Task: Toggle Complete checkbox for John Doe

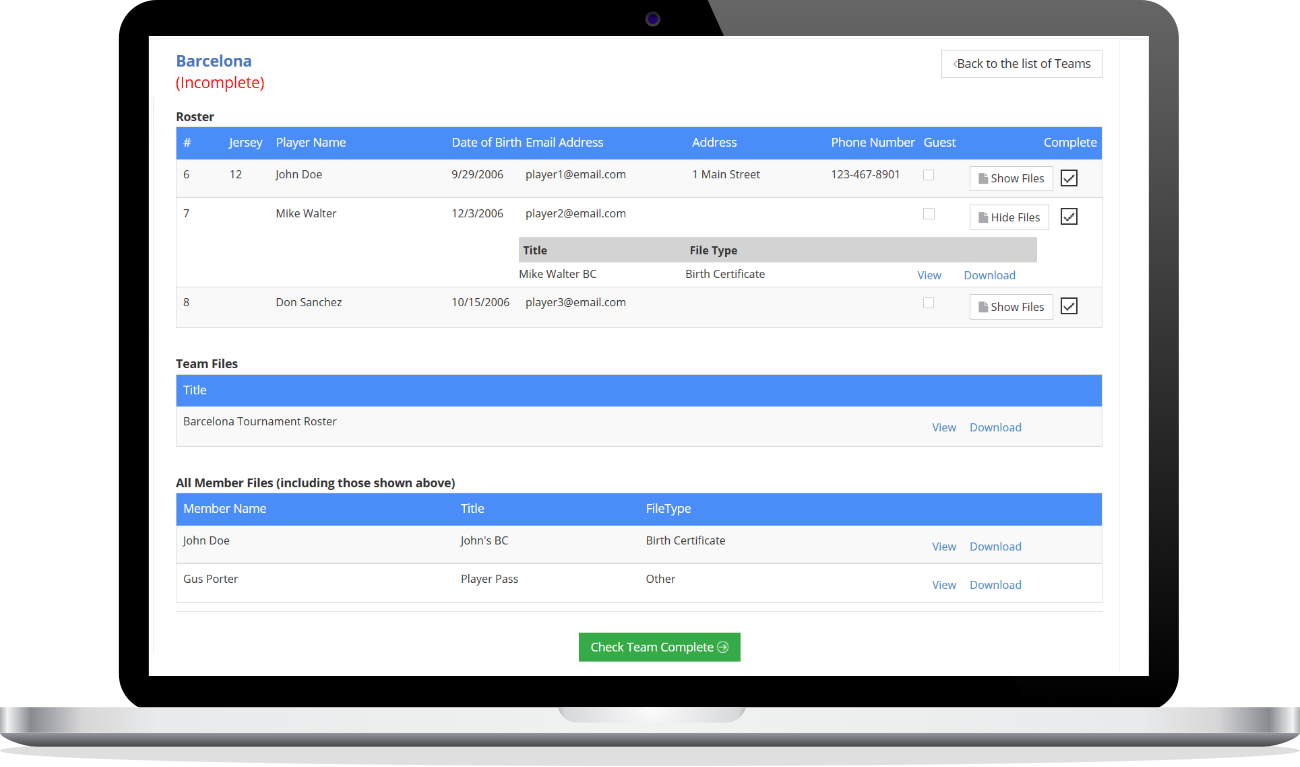Action: tap(1069, 178)
